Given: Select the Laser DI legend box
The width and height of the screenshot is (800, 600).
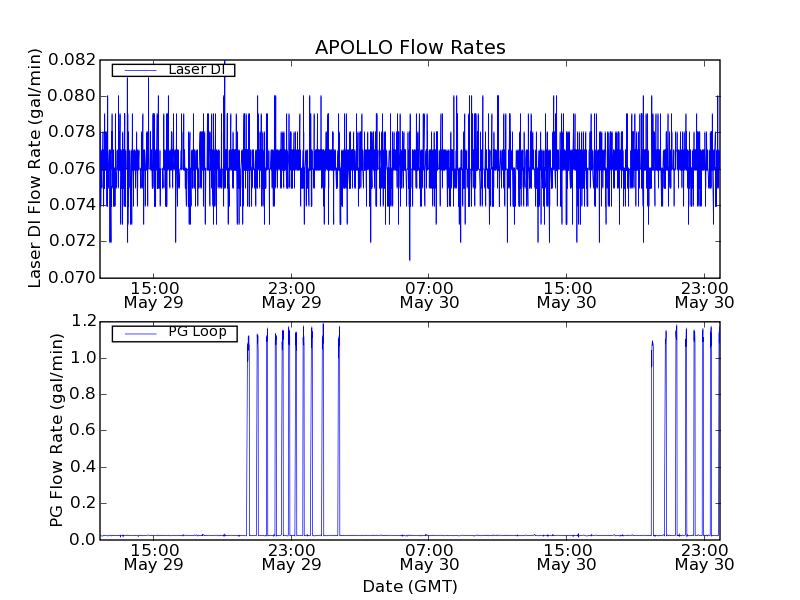Looking at the screenshot, I should point(173,70).
